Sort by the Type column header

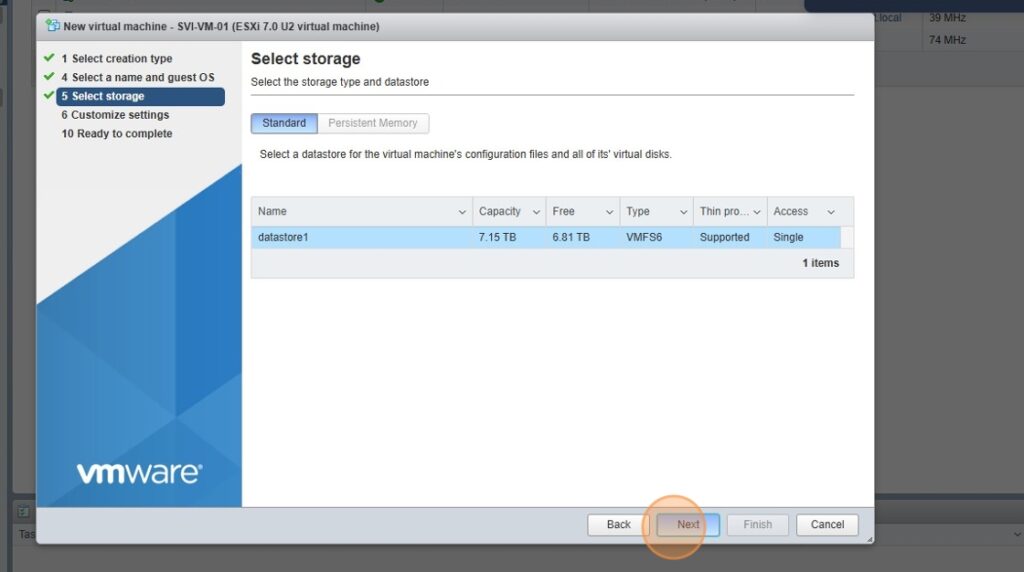click(638, 212)
